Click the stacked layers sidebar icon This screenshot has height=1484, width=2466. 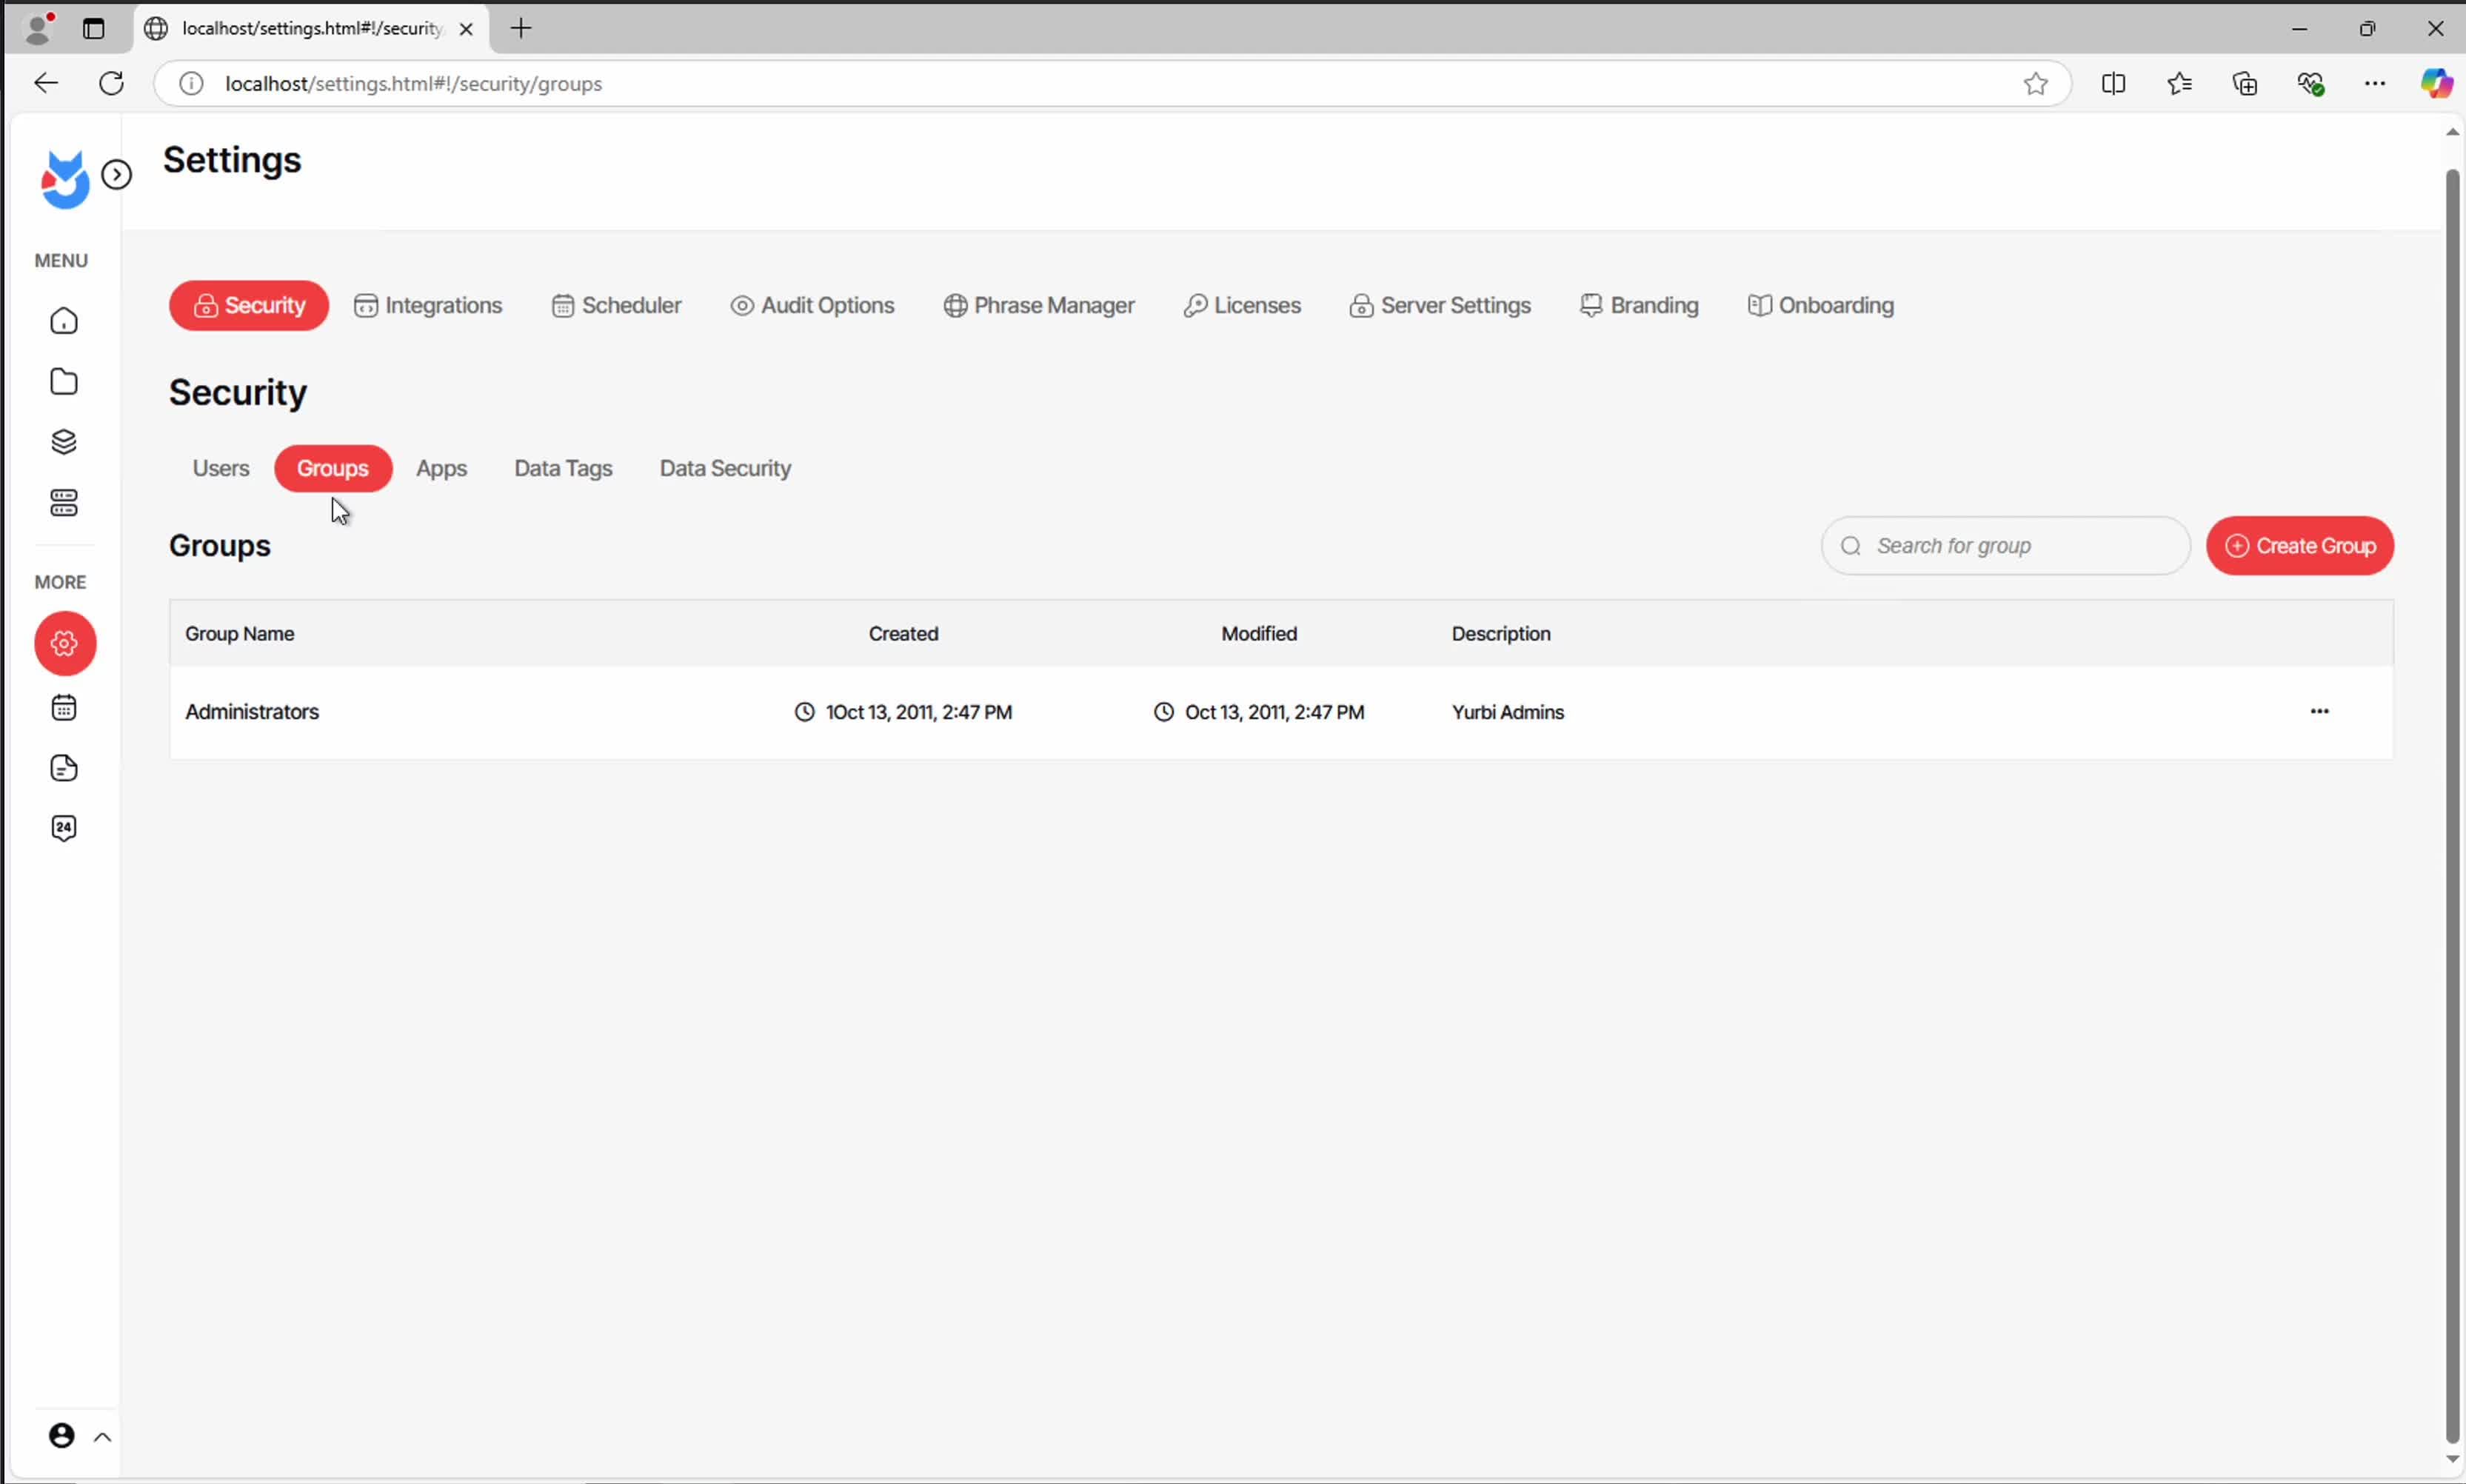tap(64, 442)
